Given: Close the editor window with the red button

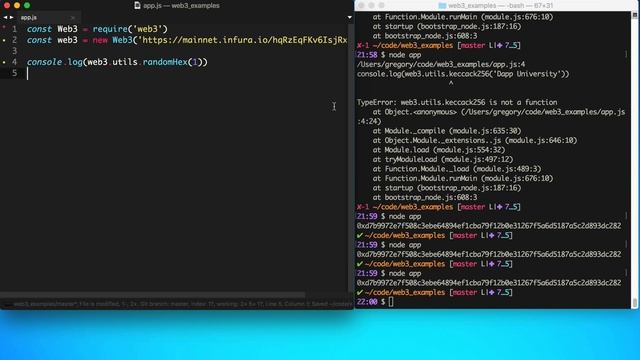Looking at the screenshot, I should coord(7,5).
